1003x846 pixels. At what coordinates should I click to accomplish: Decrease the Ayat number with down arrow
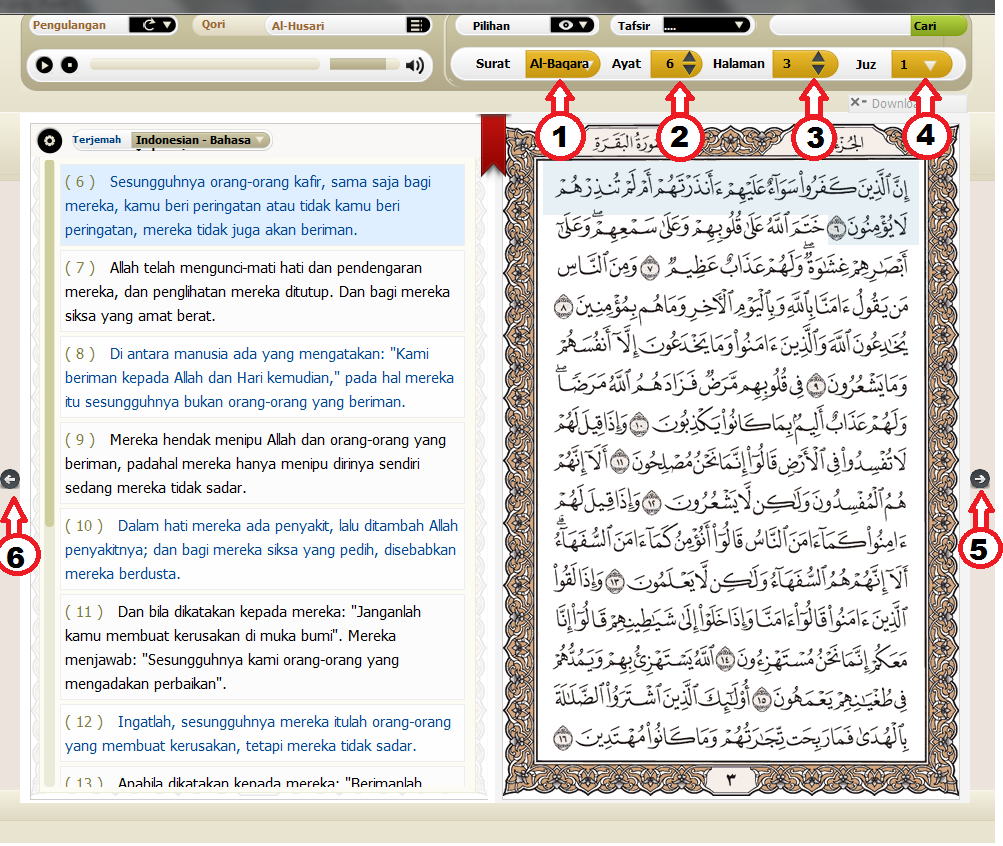(x=689, y=70)
